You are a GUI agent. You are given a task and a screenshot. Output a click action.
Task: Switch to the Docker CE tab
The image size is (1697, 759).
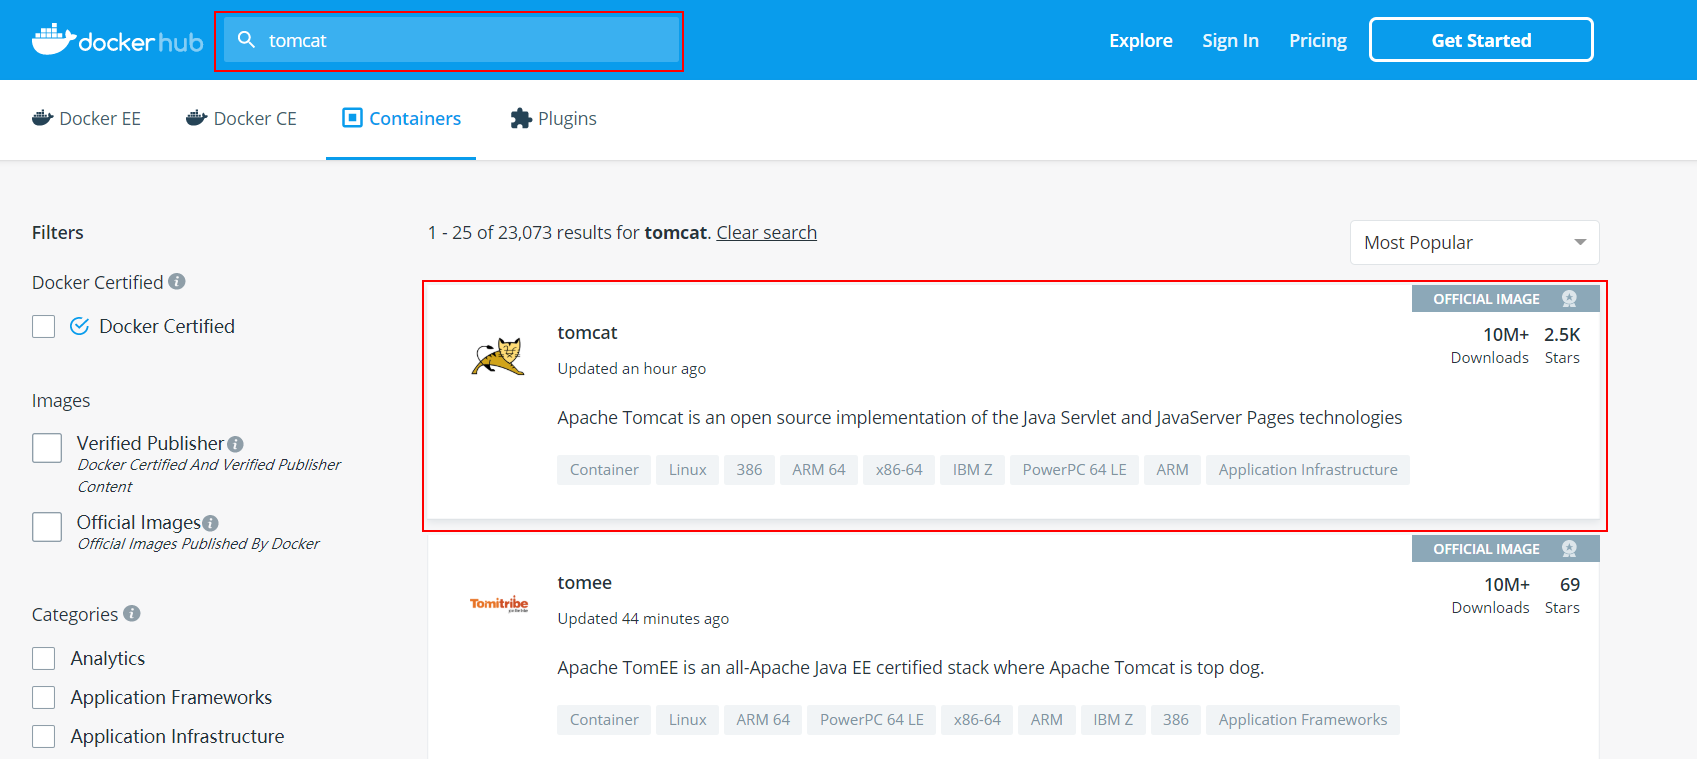click(x=241, y=118)
